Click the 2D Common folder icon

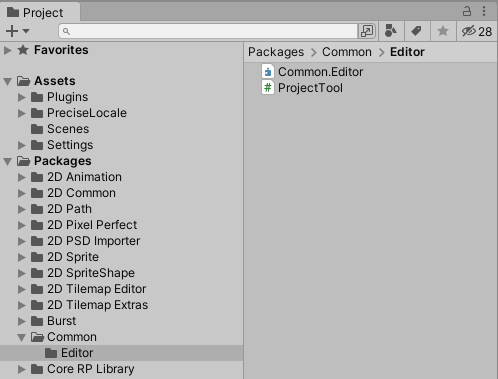(x=37, y=193)
